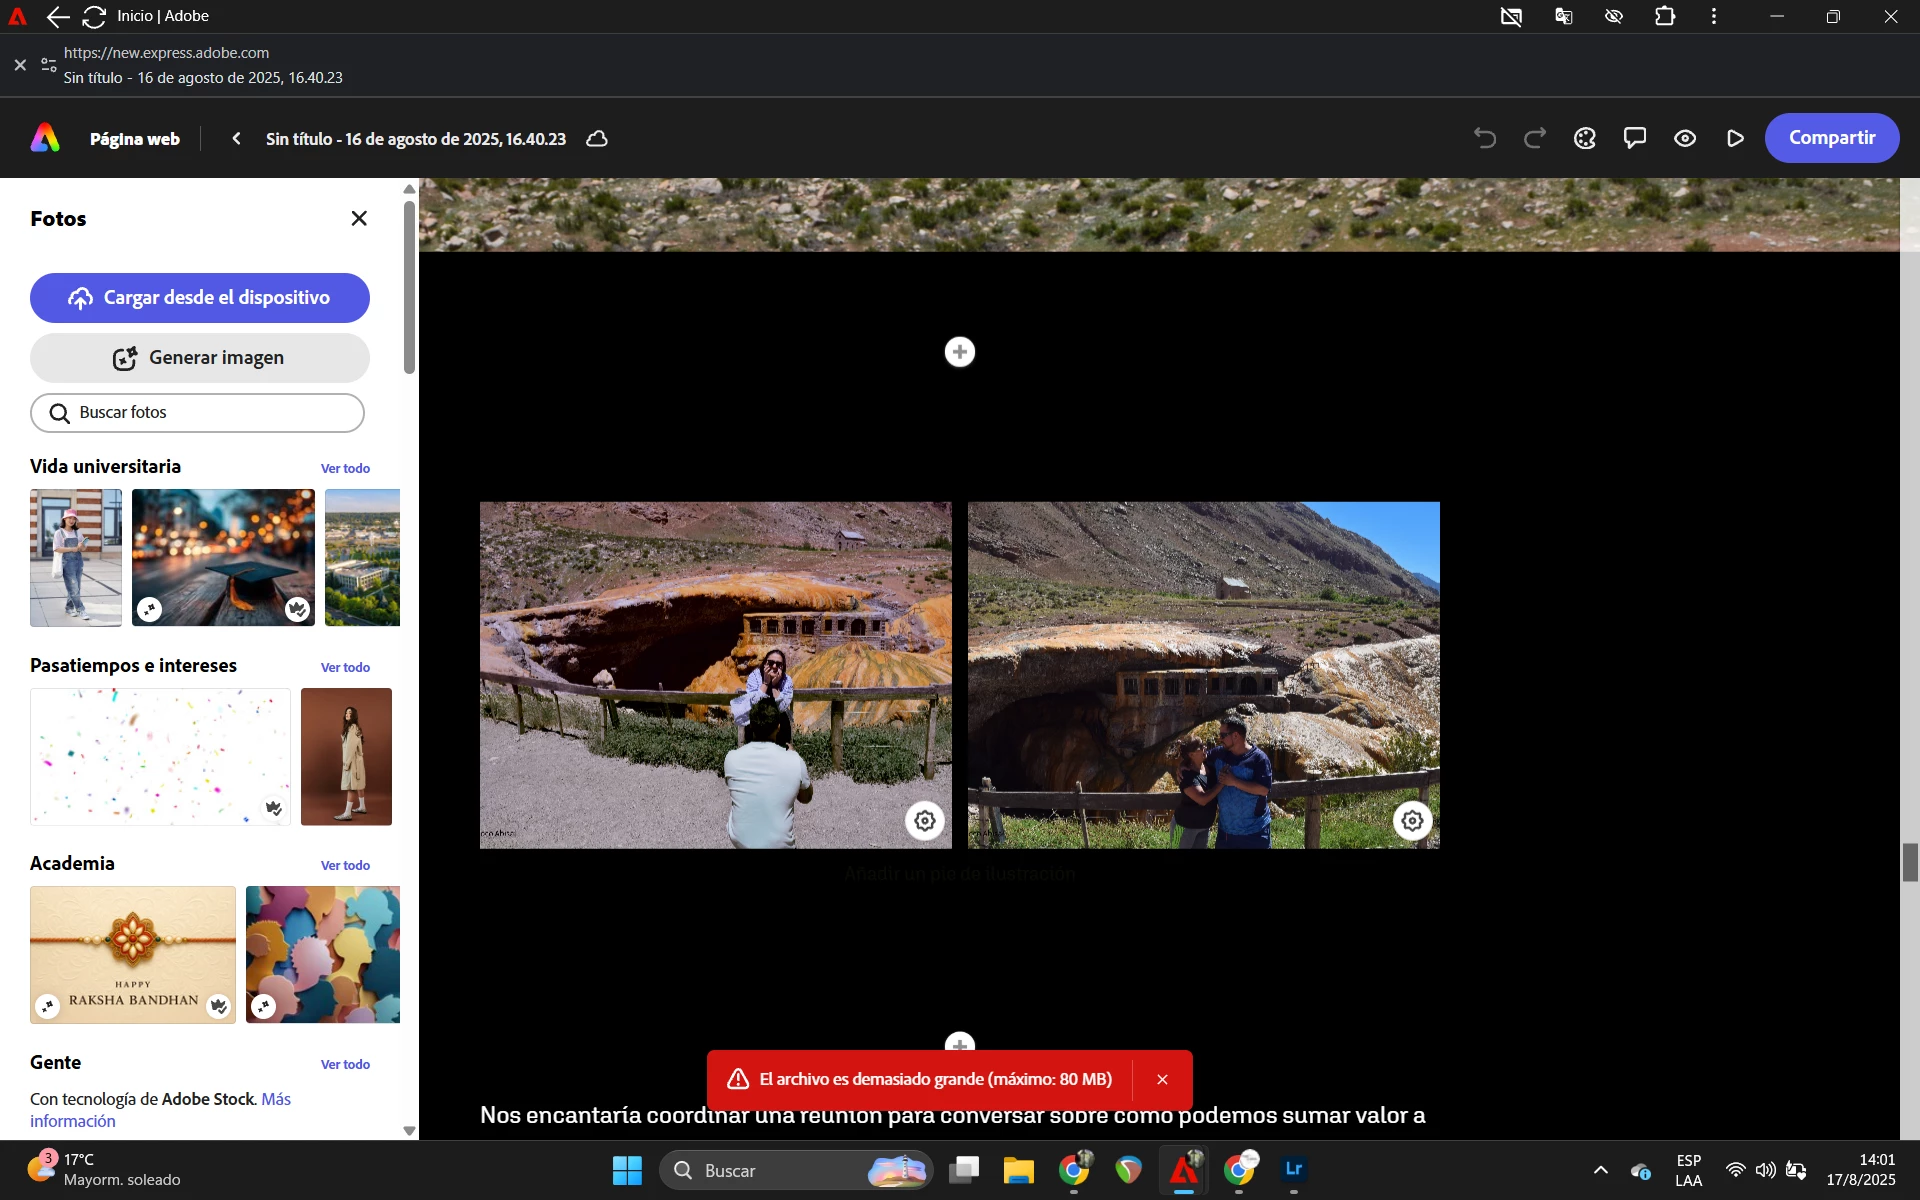
Task: Click the cloud sync status icon
Action: tap(597, 139)
